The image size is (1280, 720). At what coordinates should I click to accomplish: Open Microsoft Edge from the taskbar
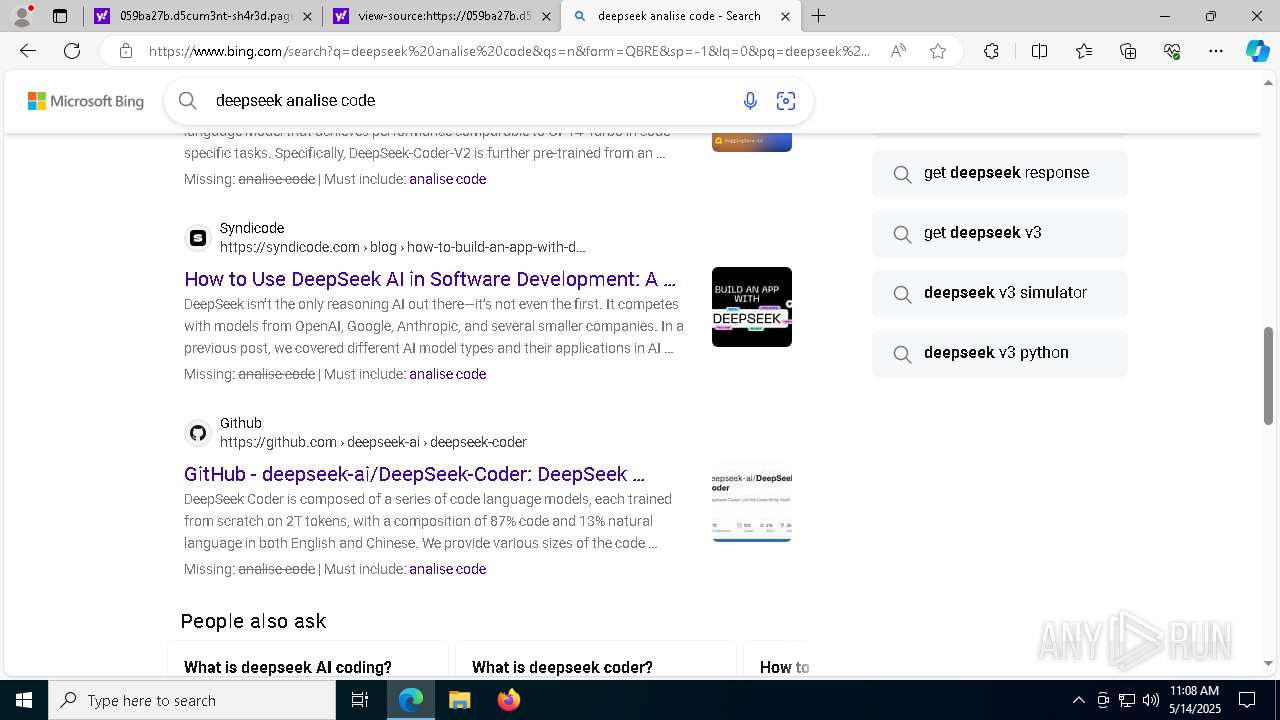click(x=411, y=700)
